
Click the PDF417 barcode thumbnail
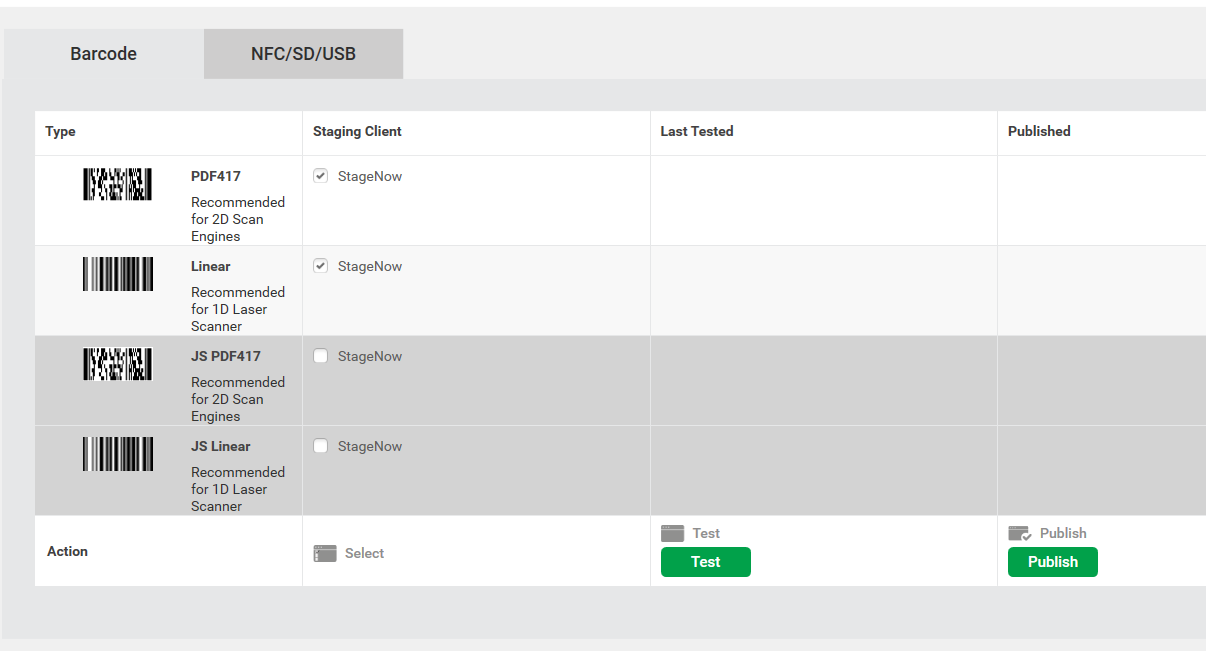(117, 184)
